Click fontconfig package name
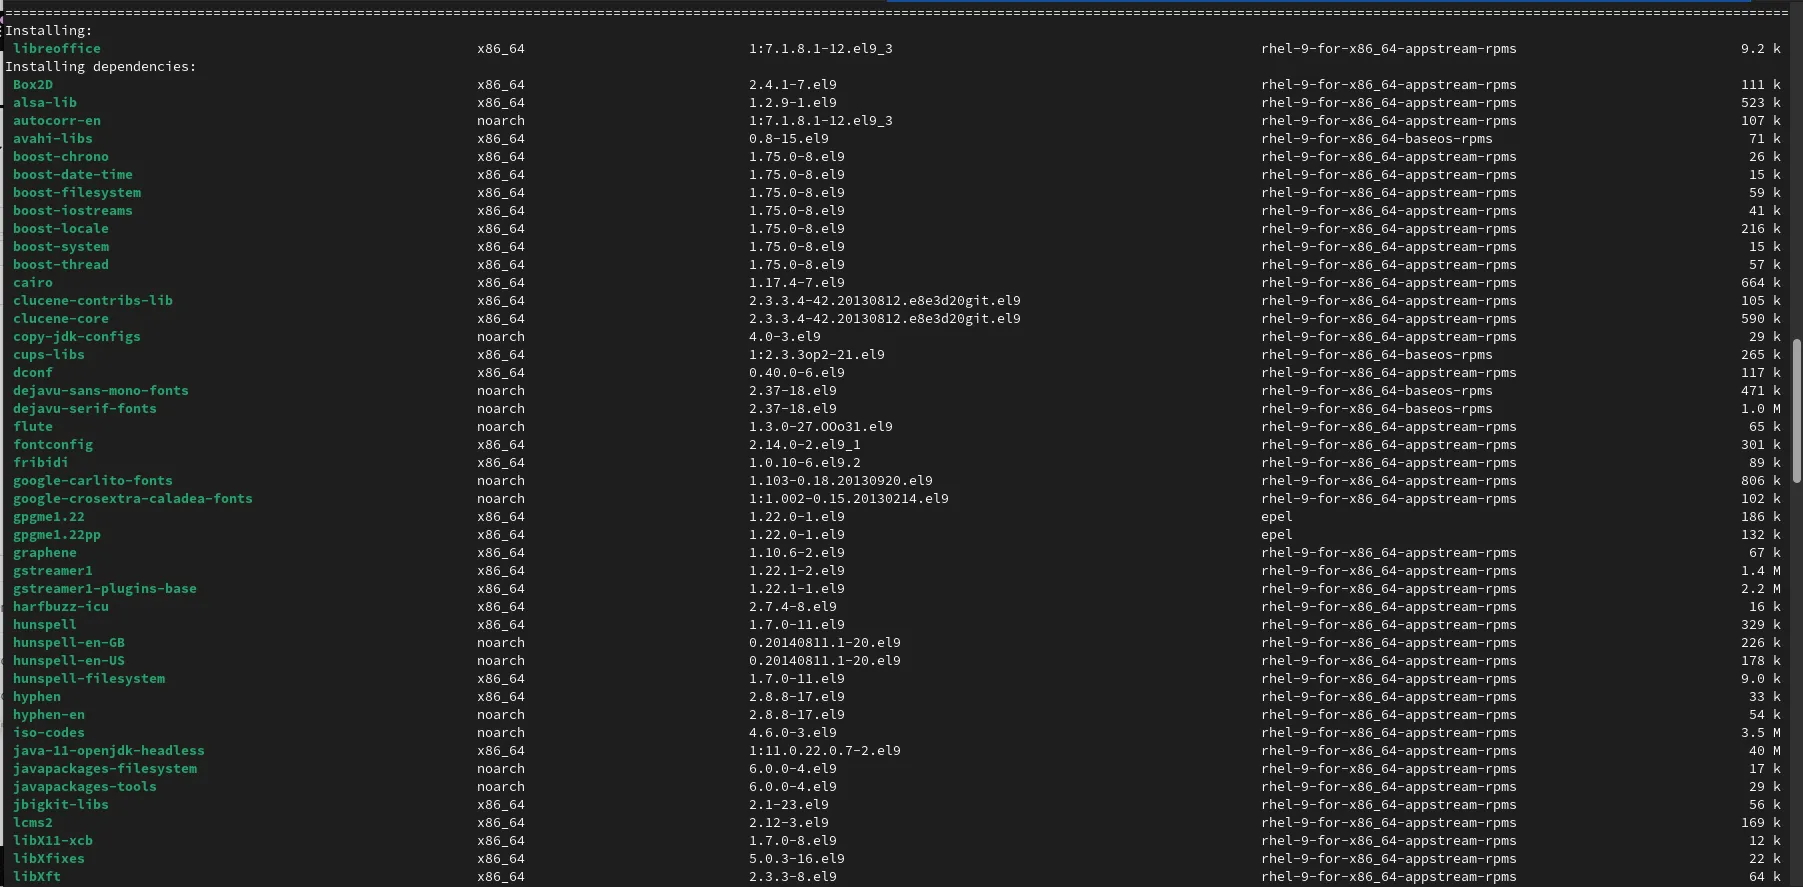This screenshot has width=1803, height=887. tap(53, 444)
